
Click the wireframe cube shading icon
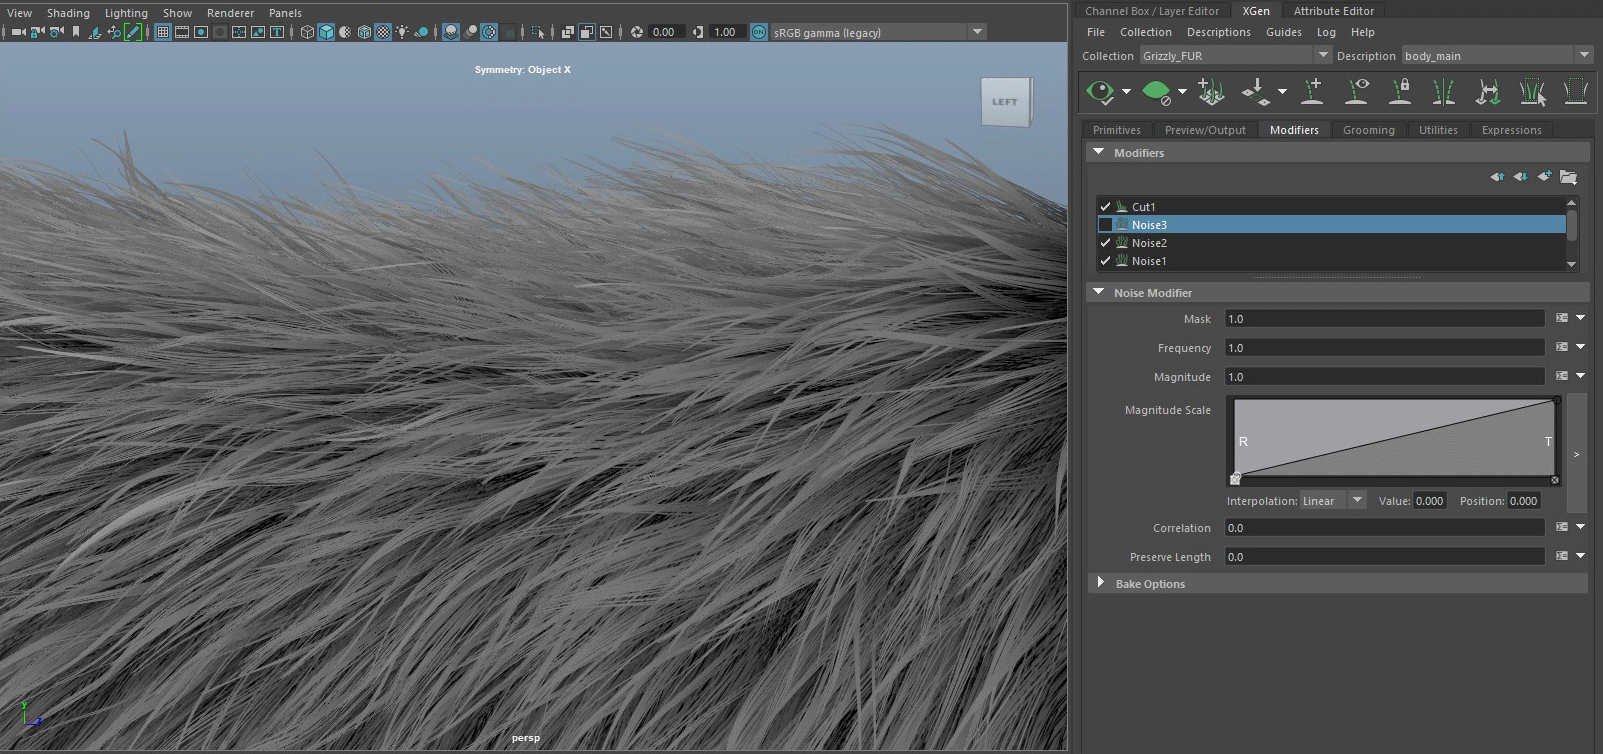click(307, 32)
